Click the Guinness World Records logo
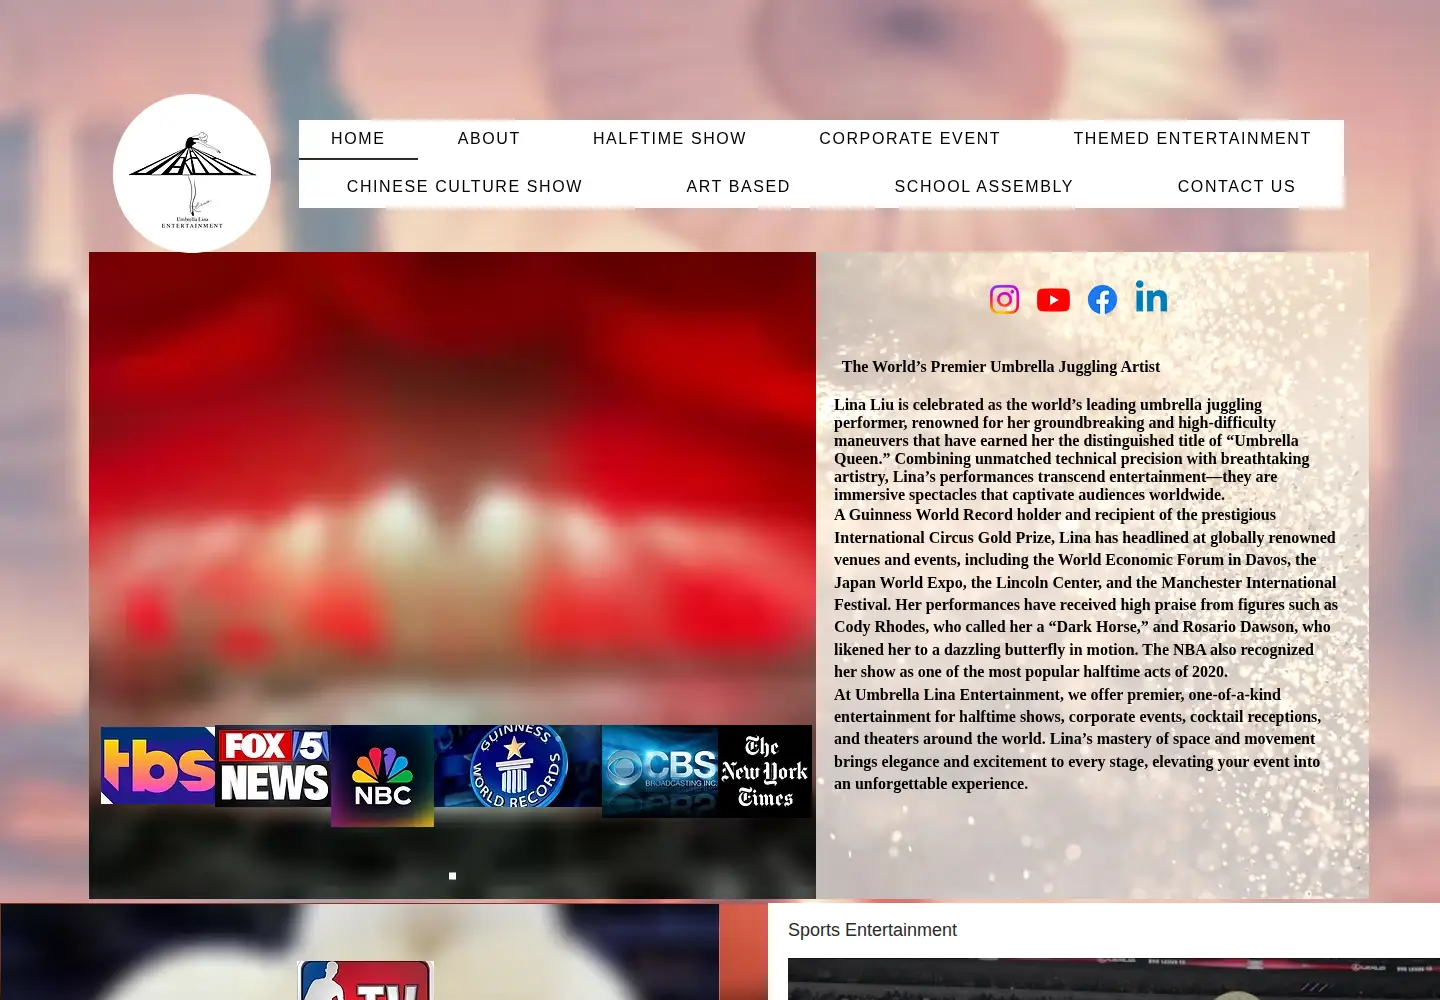Image resolution: width=1440 pixels, height=1000 pixels. [518, 766]
